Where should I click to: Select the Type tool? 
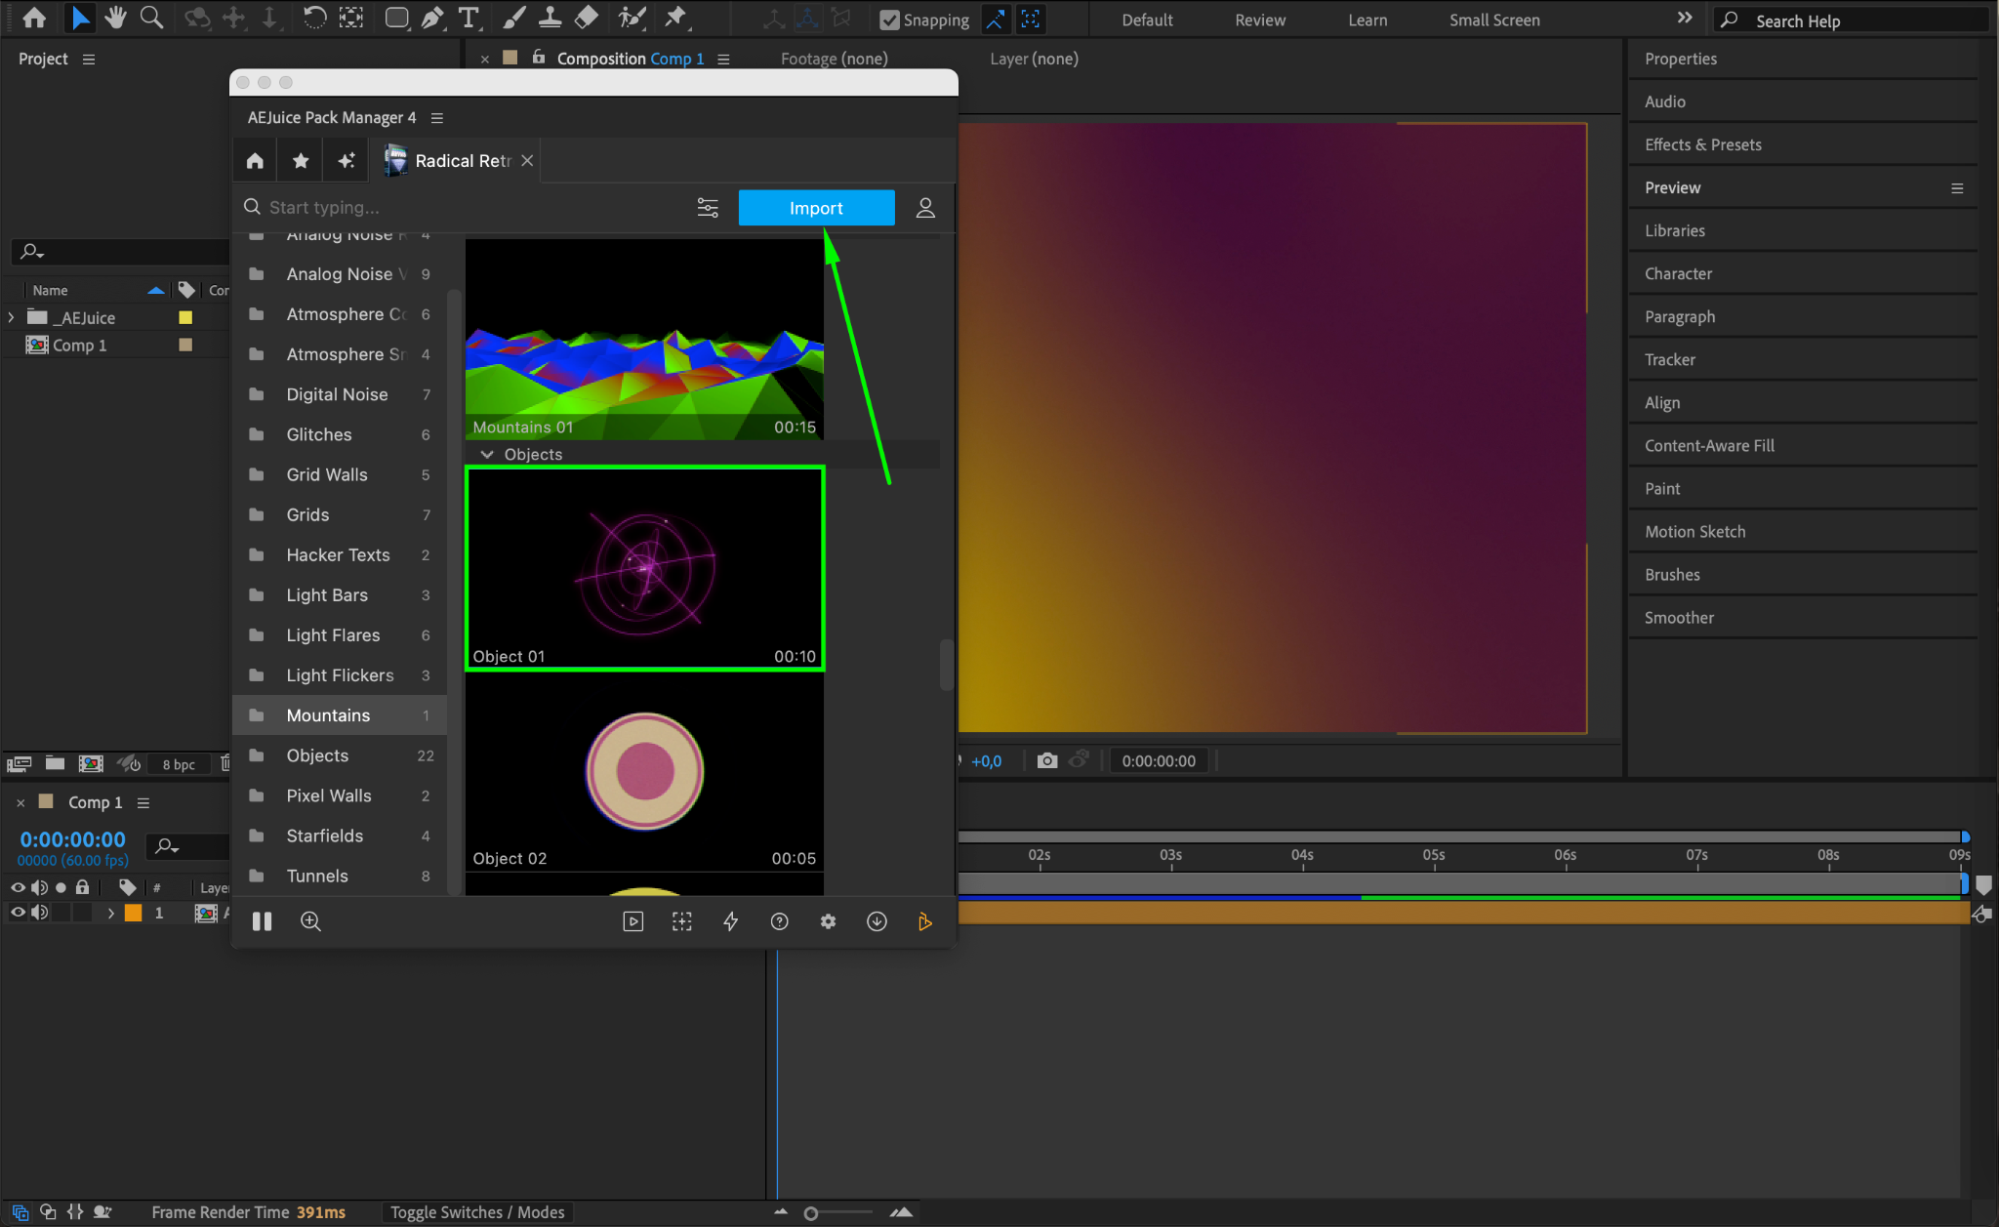click(468, 17)
